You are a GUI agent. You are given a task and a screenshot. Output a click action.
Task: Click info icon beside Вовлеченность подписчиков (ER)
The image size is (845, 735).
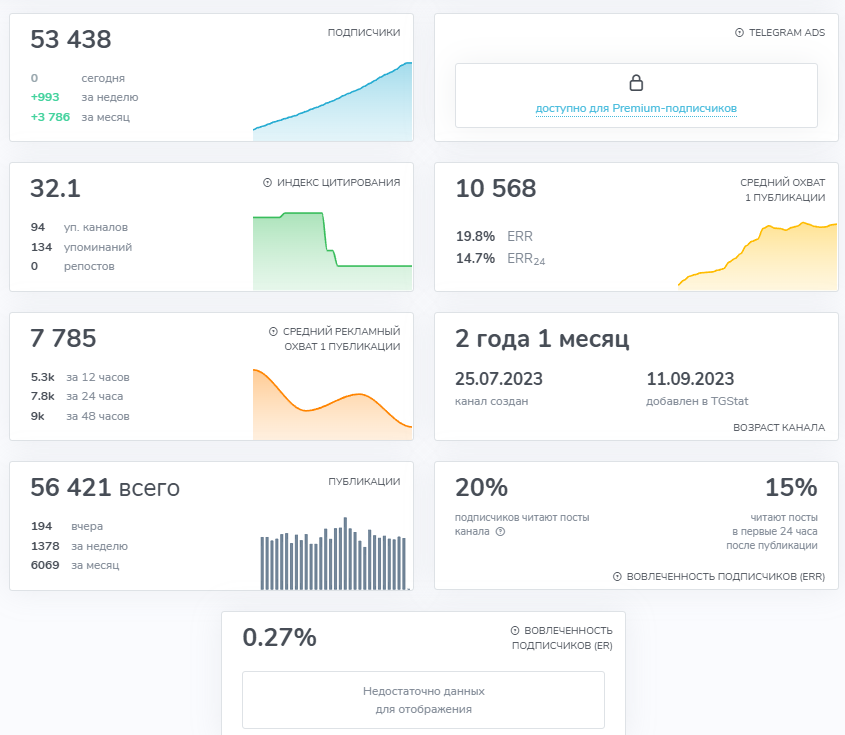tap(515, 631)
